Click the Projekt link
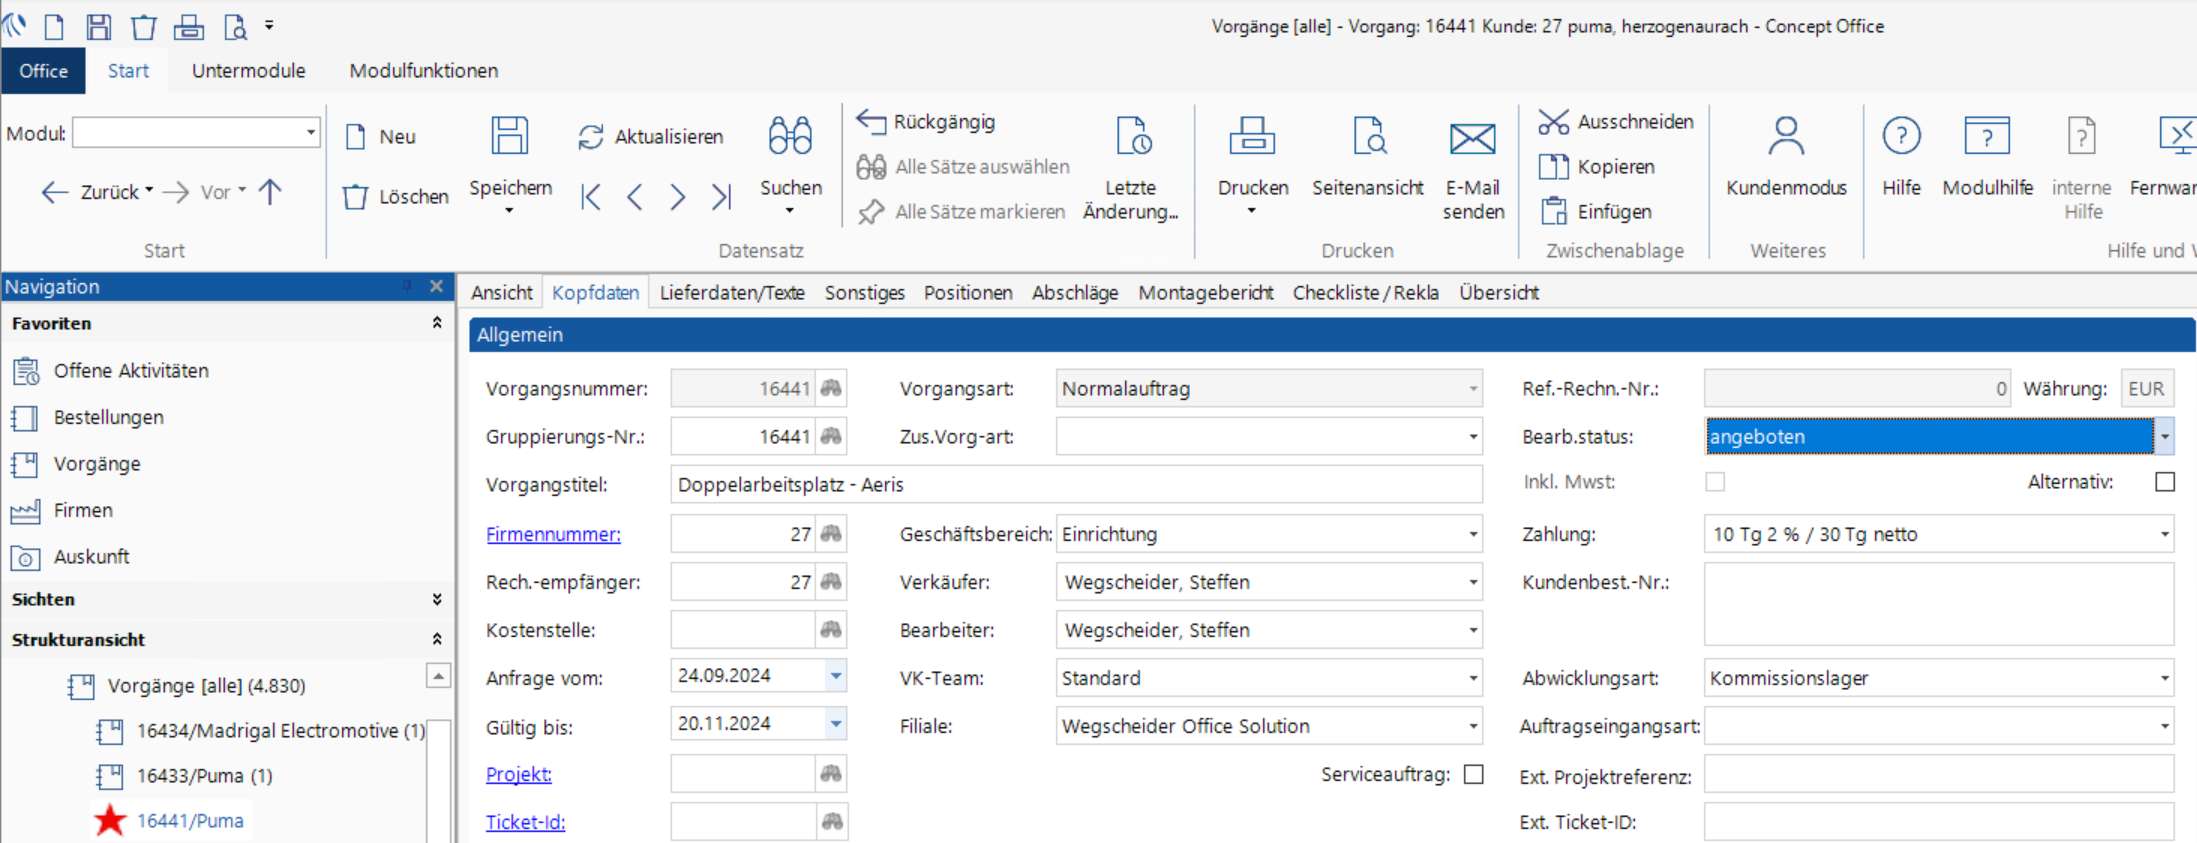The width and height of the screenshot is (2197, 843). tap(518, 774)
